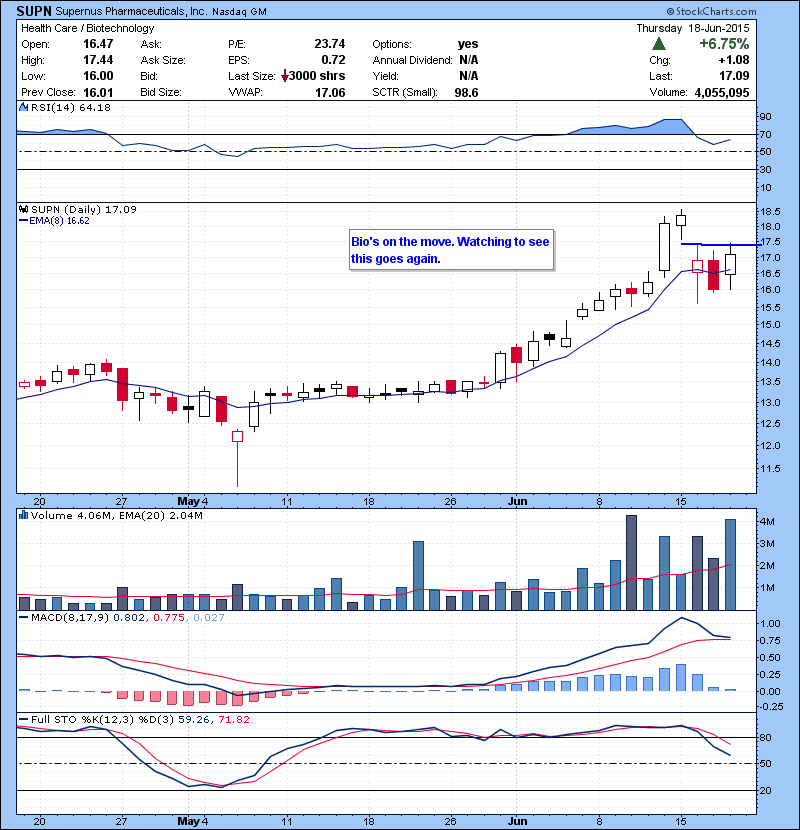This screenshot has width=800, height=830.
Task: Click the Bid Size label
Action: 160,92
